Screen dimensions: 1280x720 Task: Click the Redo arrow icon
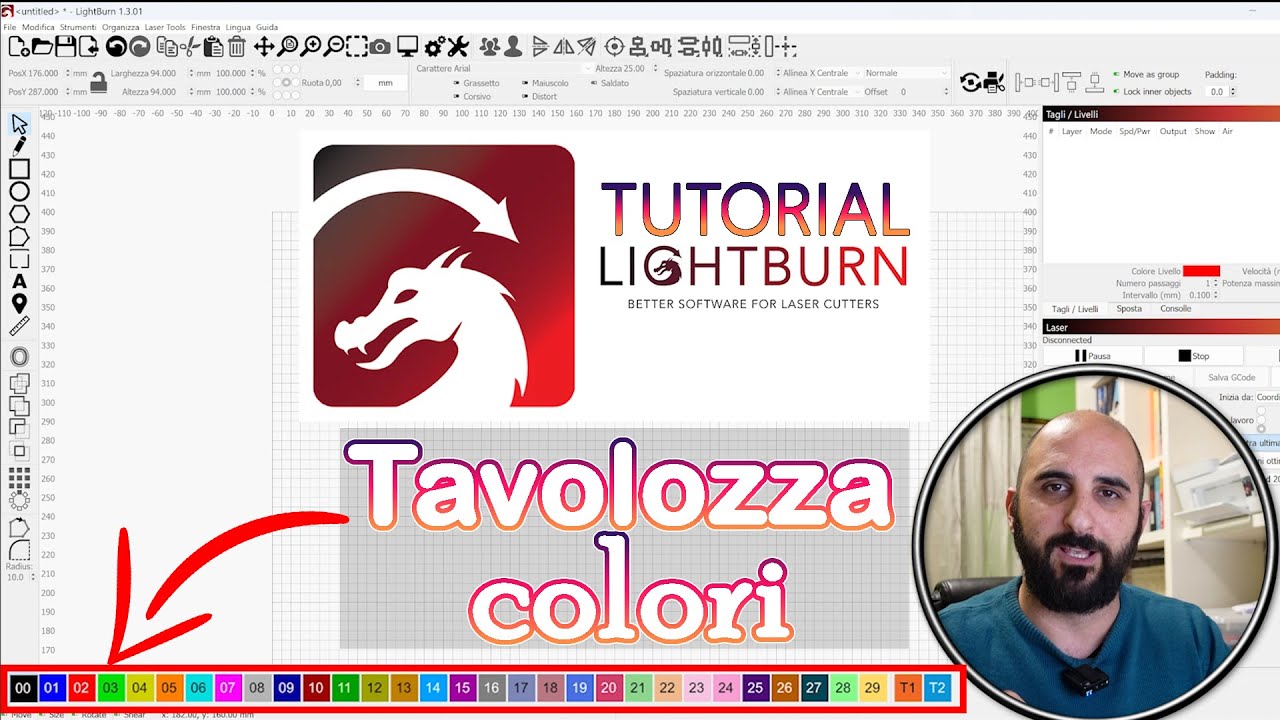tap(140, 46)
